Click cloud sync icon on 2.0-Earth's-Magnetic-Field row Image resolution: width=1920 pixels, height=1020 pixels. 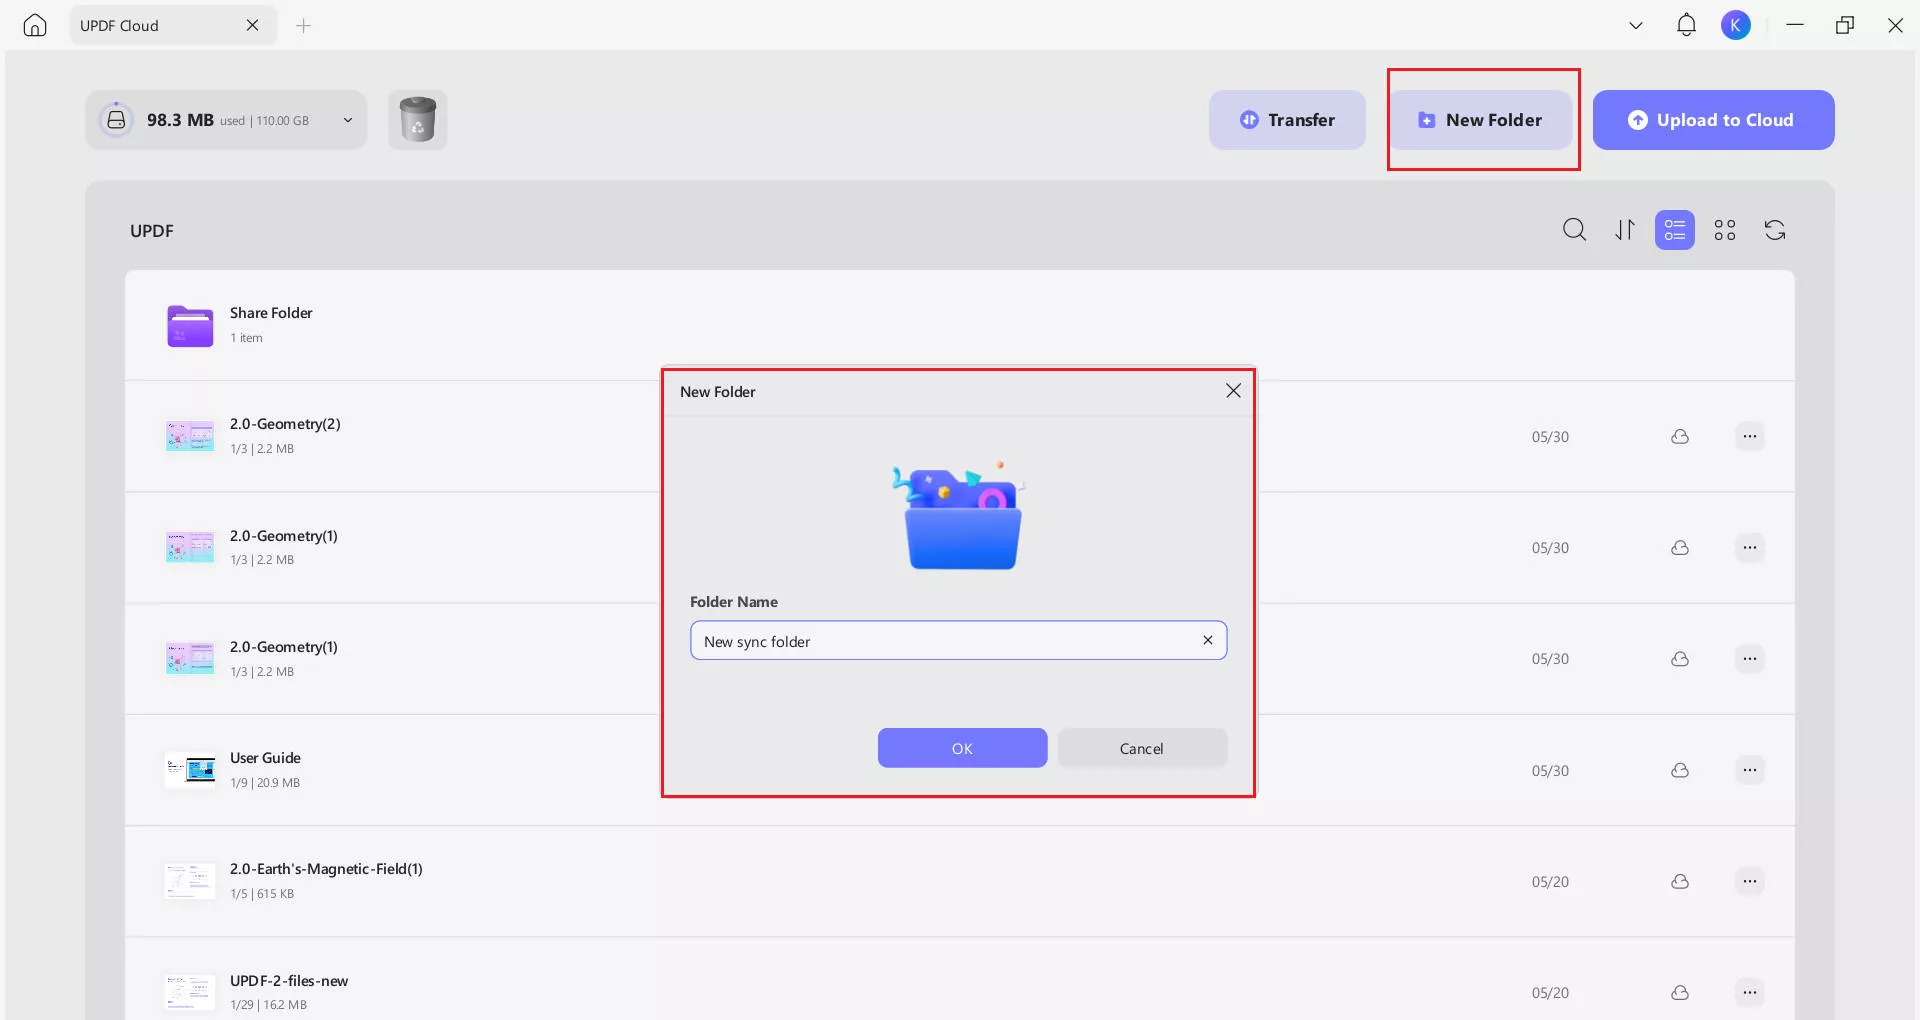[x=1680, y=881]
